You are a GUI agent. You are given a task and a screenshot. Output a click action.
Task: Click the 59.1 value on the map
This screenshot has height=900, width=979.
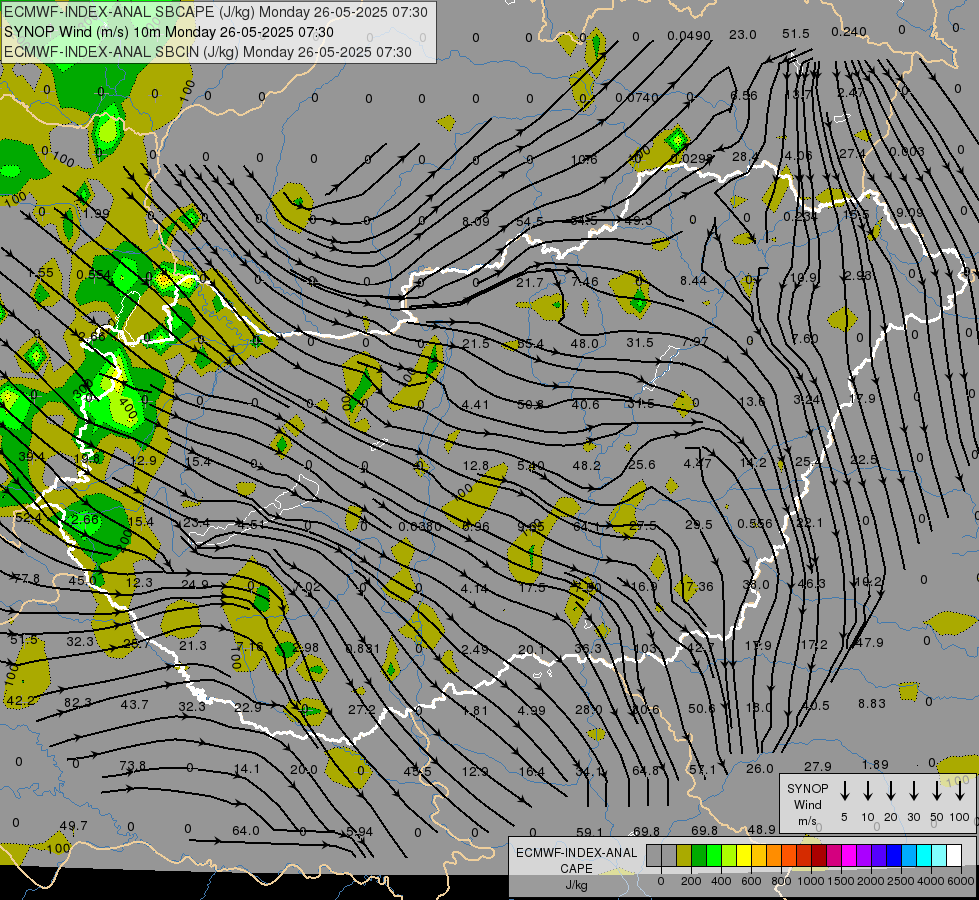click(x=589, y=833)
